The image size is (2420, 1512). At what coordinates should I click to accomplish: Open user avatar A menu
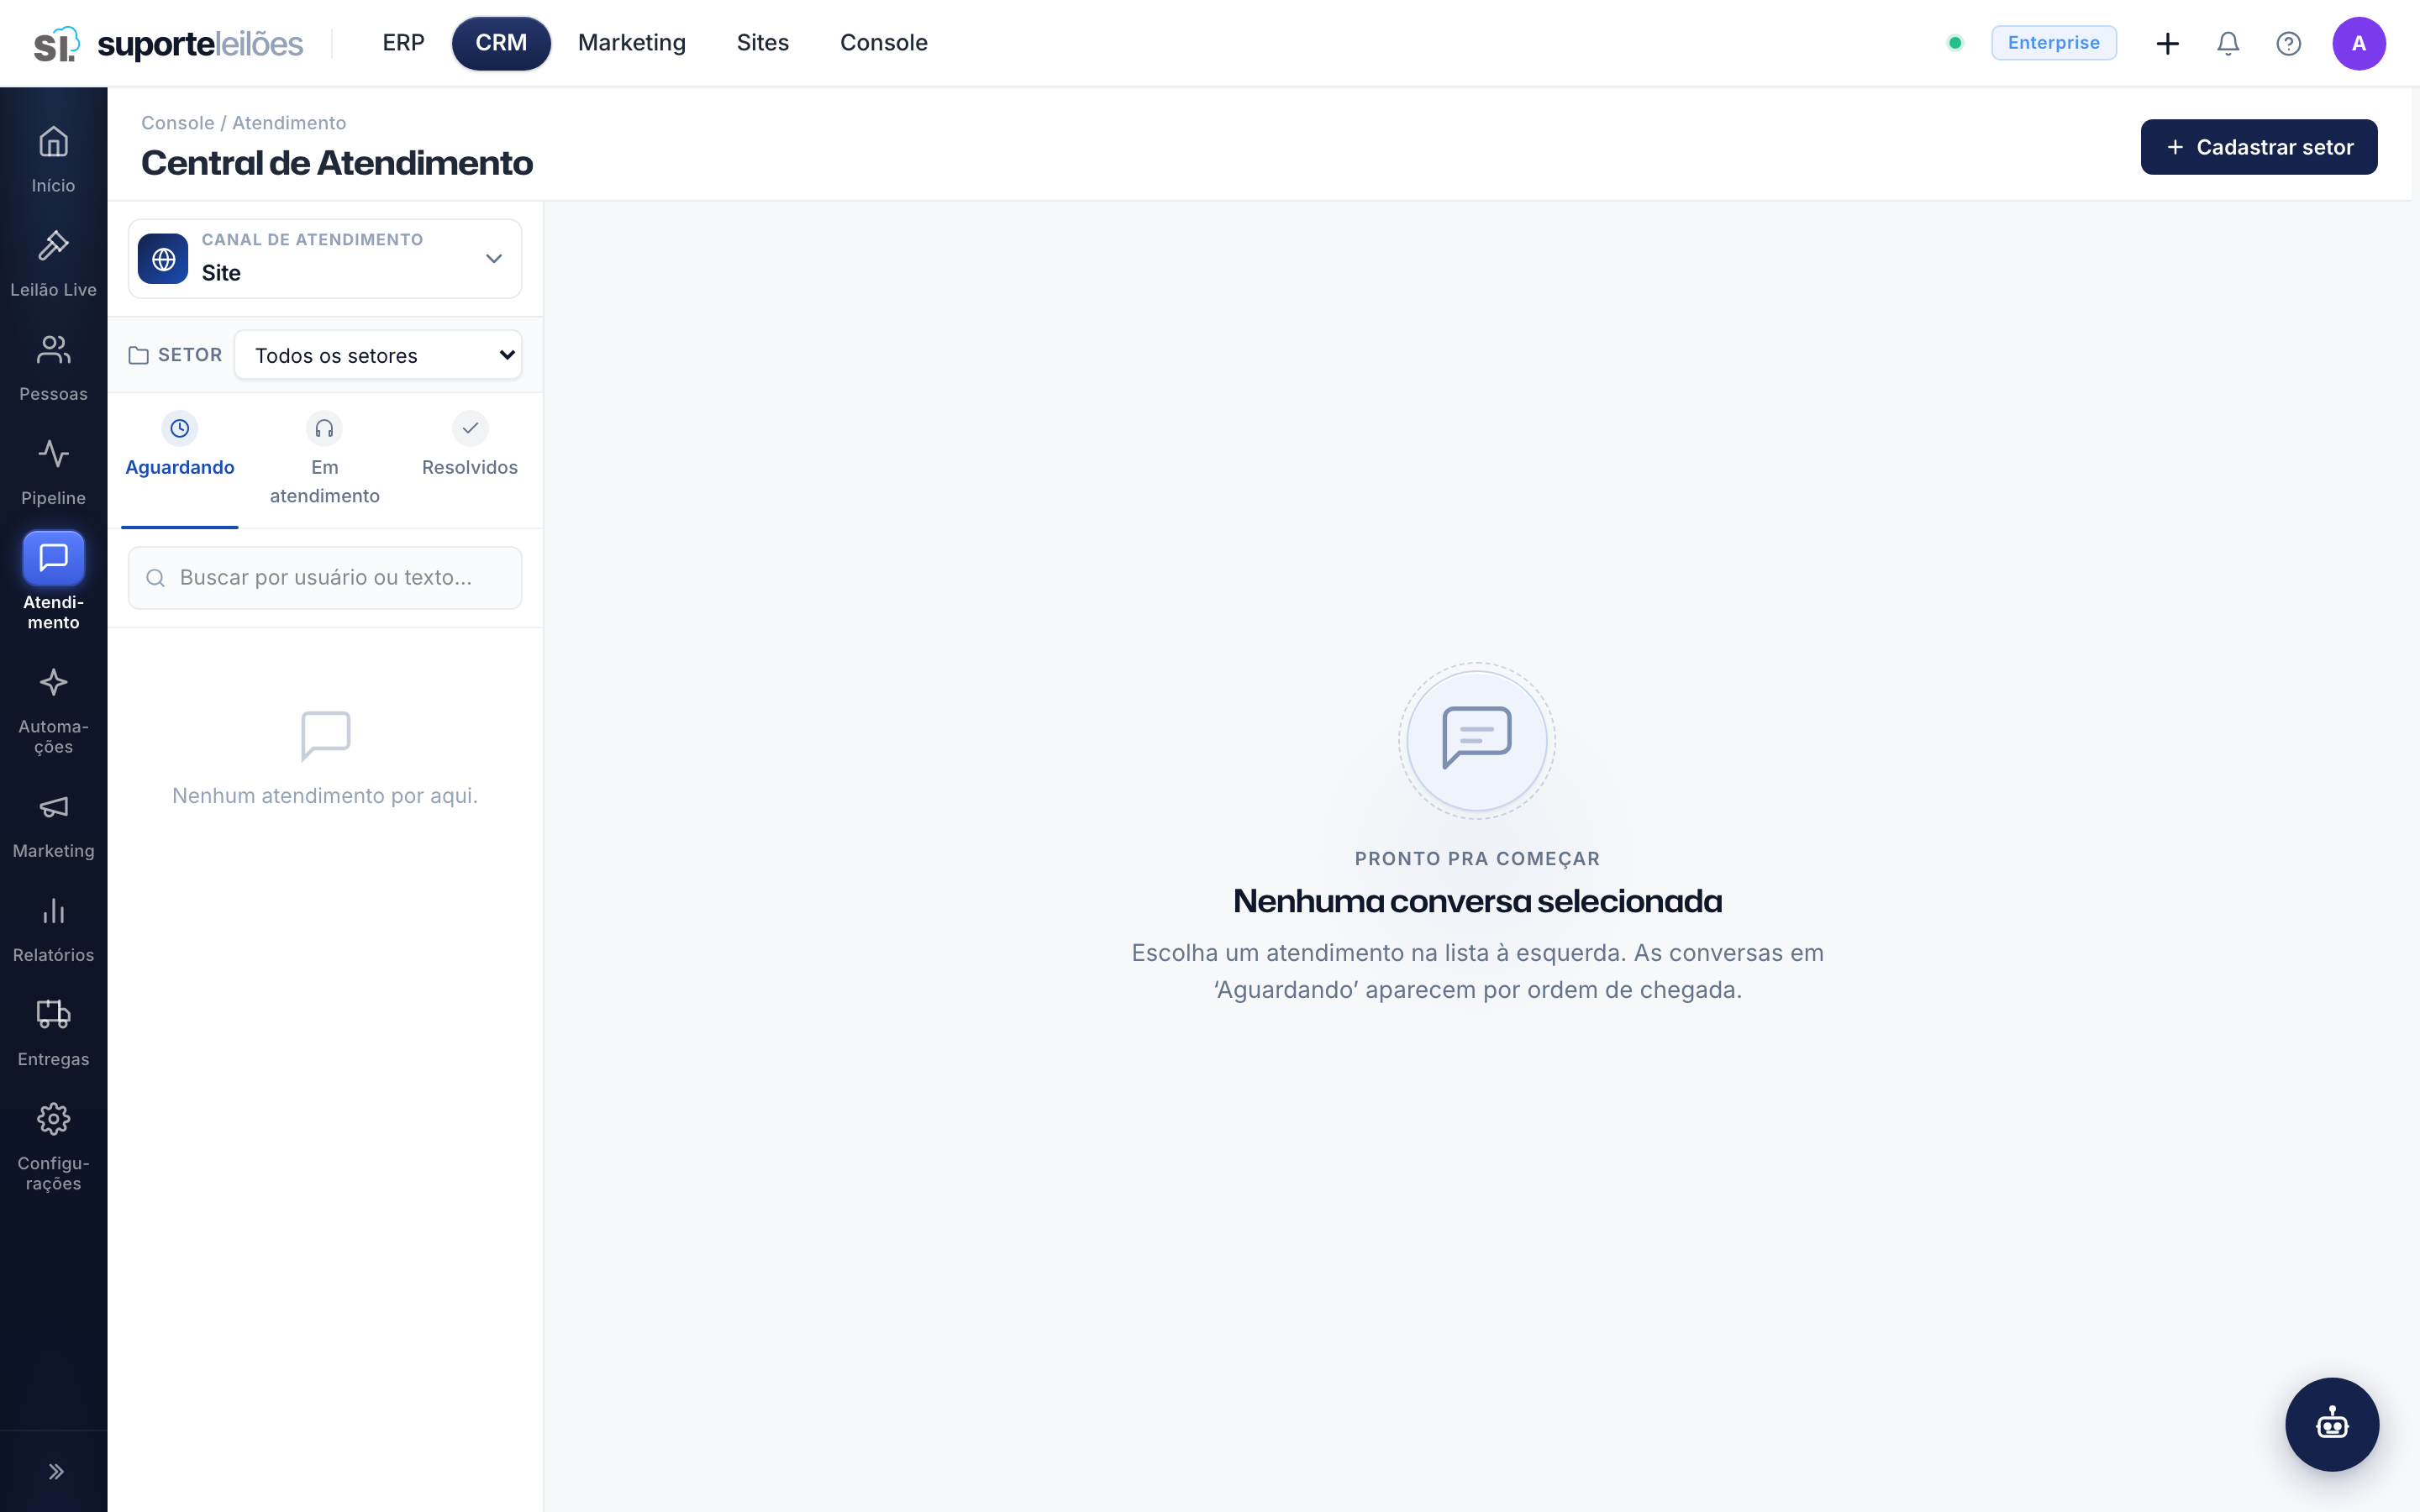click(2359, 43)
